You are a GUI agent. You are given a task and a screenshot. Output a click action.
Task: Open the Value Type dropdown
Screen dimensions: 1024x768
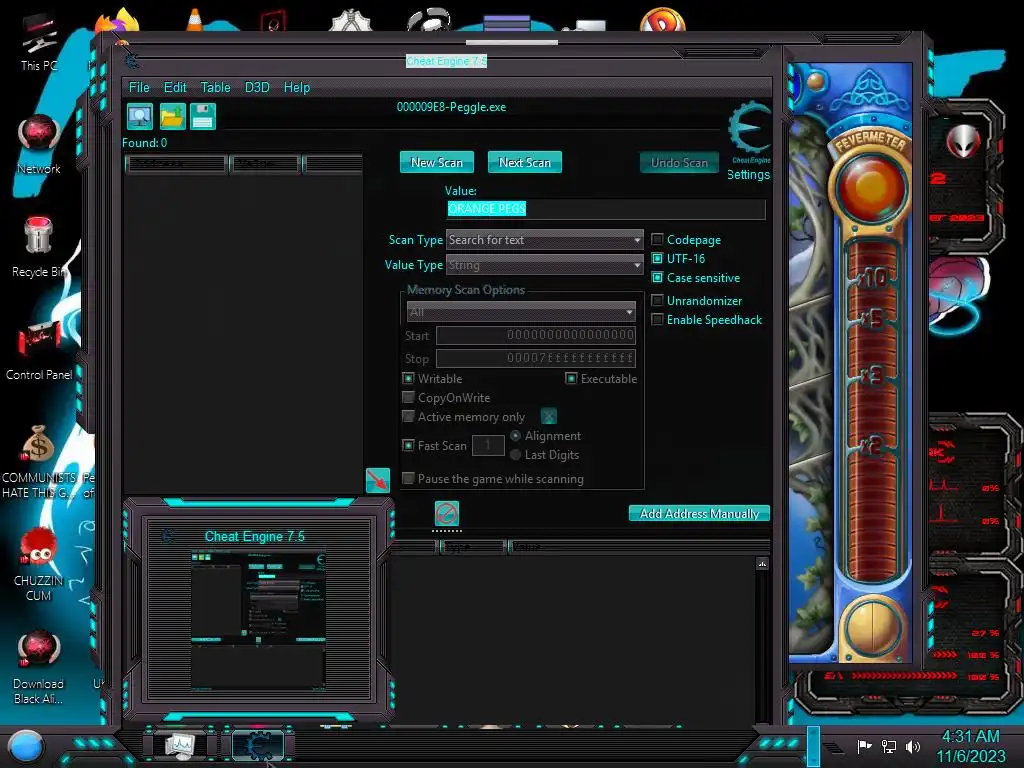[545, 265]
